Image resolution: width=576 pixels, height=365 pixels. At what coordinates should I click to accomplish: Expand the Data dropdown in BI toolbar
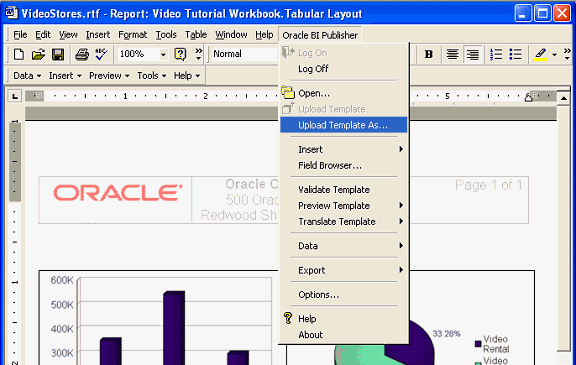pos(27,76)
